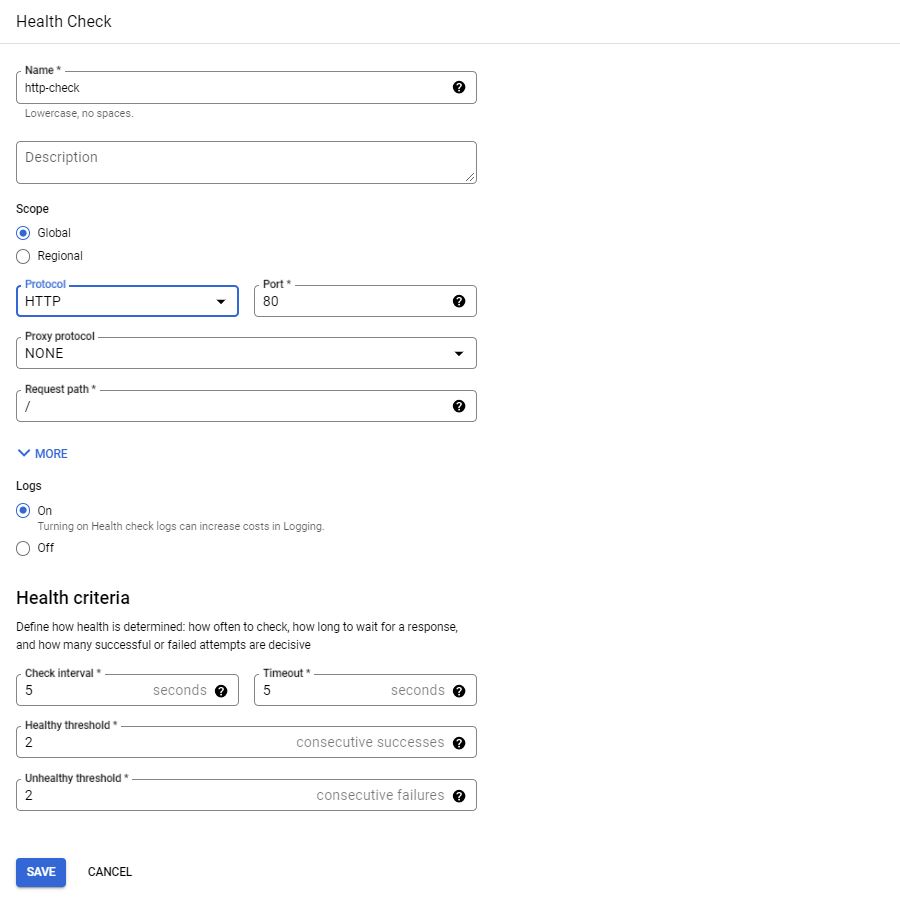Cancel the health check form
The width and height of the screenshot is (900, 898).
coord(110,872)
